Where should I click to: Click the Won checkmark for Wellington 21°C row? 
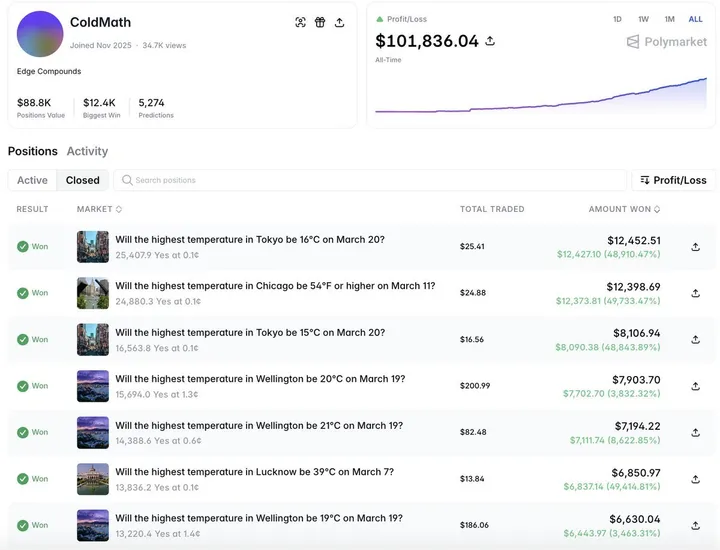[x=22, y=432]
